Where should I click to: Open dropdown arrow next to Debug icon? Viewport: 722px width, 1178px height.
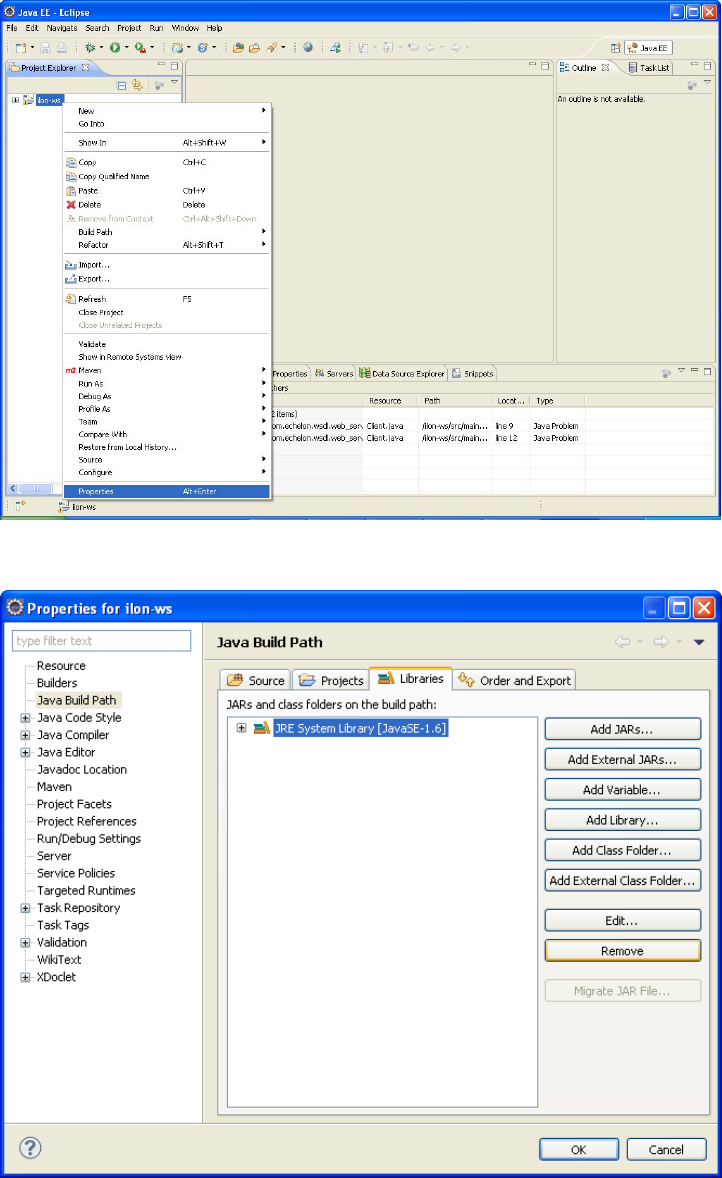coord(101,48)
